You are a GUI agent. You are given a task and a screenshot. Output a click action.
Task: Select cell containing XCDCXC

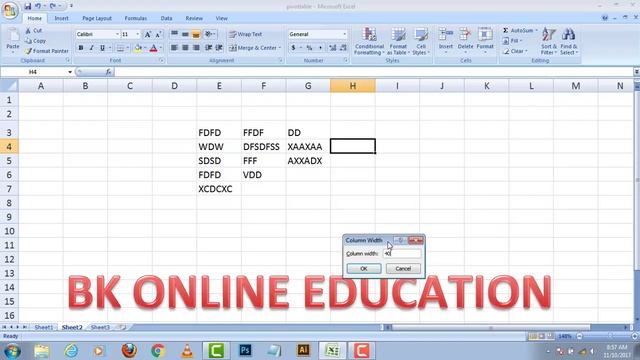point(219,189)
